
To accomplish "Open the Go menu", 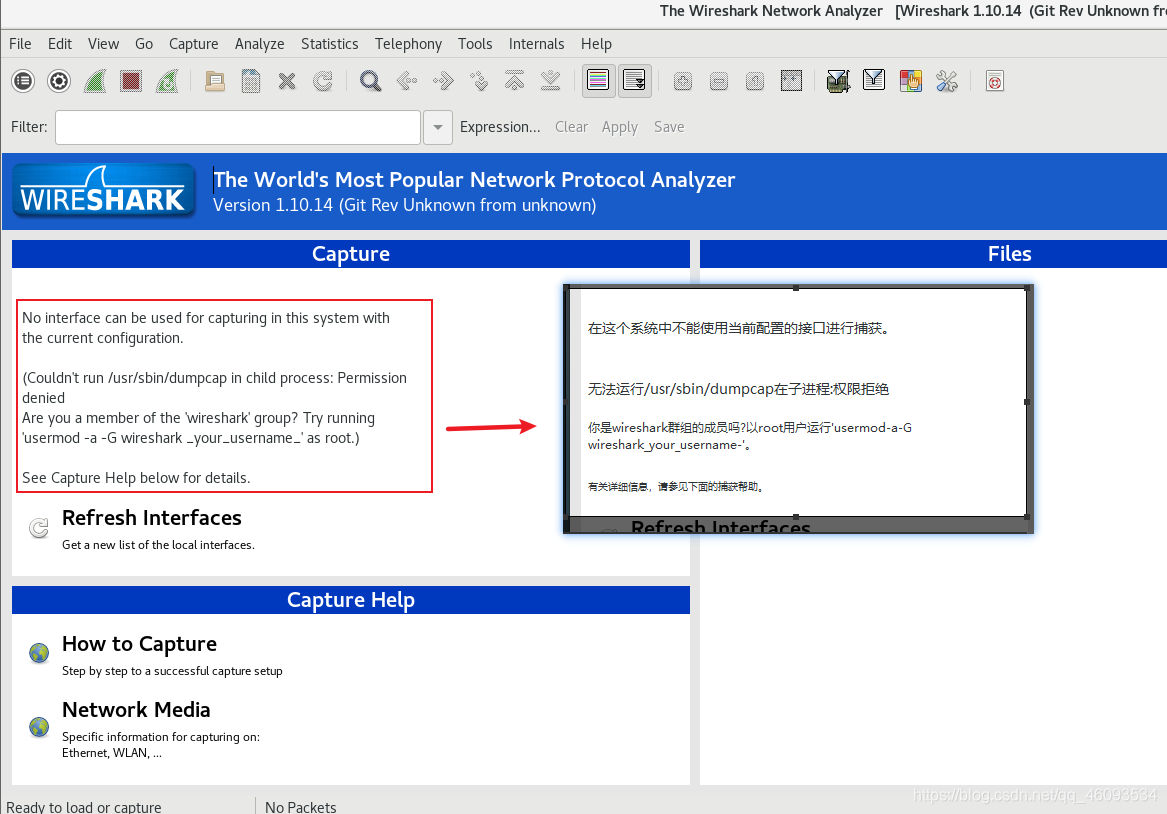I will 144,44.
